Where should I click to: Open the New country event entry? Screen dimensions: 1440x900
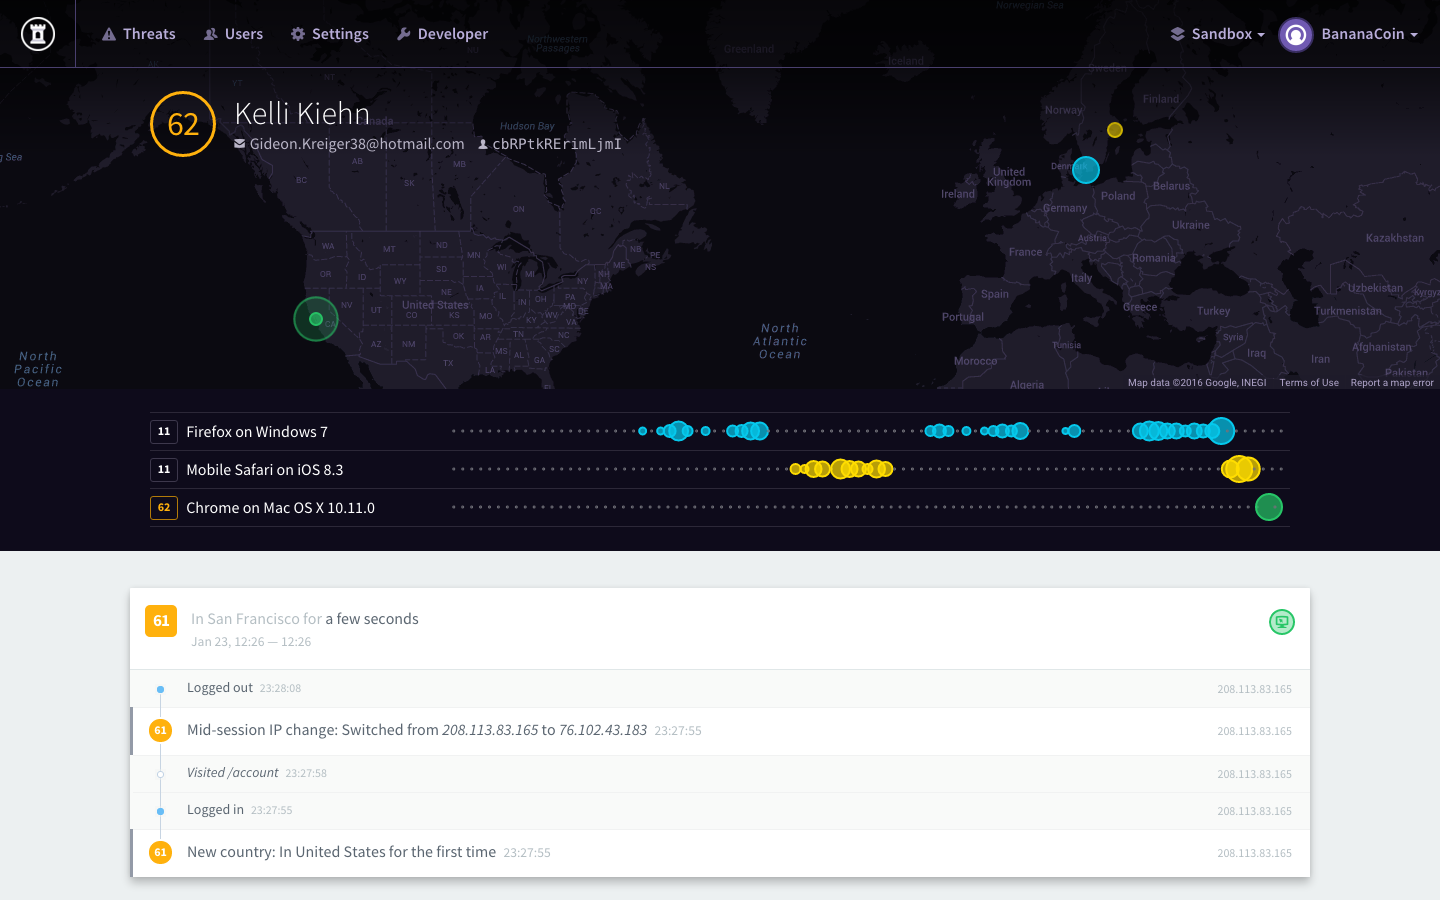pos(341,852)
